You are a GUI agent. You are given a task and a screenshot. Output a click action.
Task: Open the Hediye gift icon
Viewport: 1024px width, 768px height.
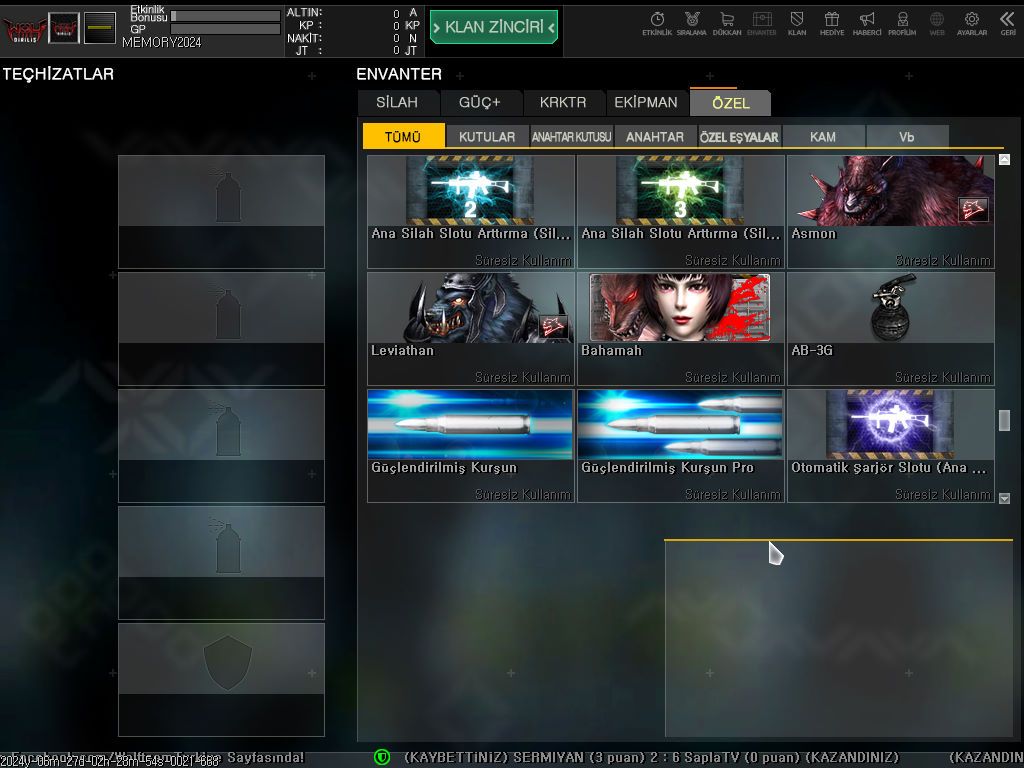831,24
